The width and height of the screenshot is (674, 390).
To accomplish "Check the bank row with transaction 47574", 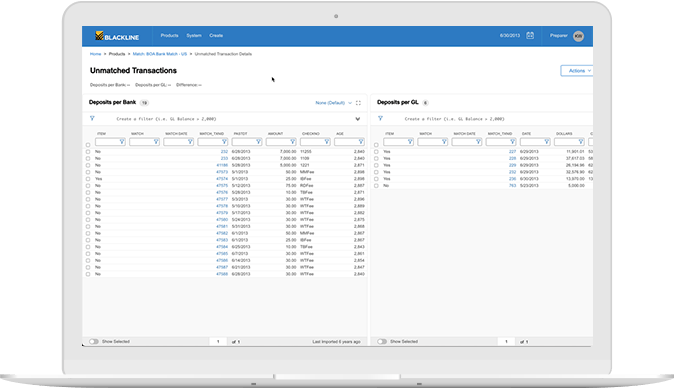I will click(x=88, y=179).
